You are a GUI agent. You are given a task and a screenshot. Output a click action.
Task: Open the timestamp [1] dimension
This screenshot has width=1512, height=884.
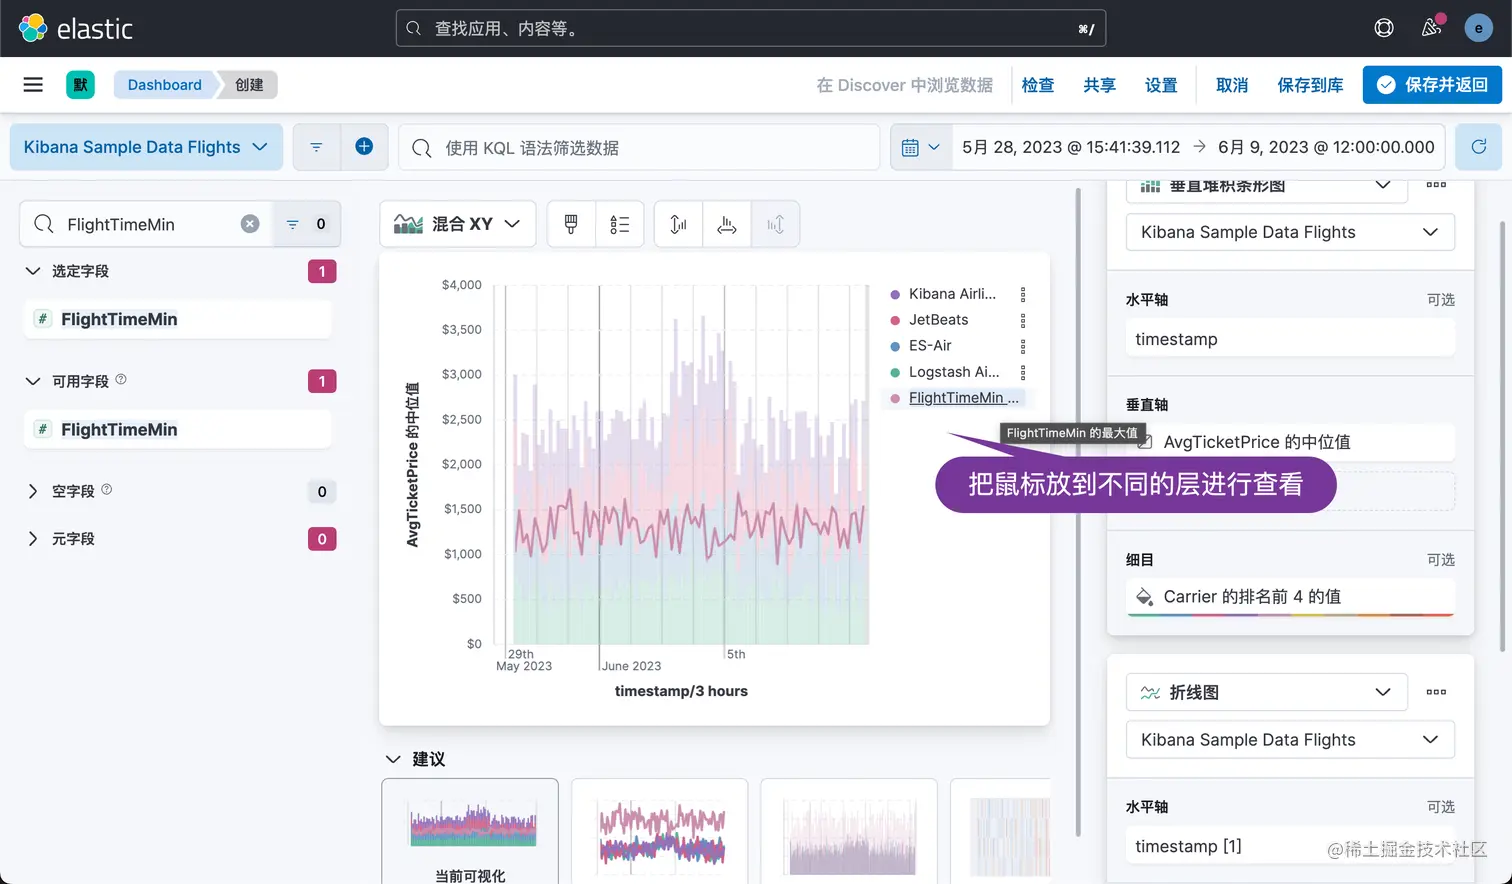coord(1290,846)
